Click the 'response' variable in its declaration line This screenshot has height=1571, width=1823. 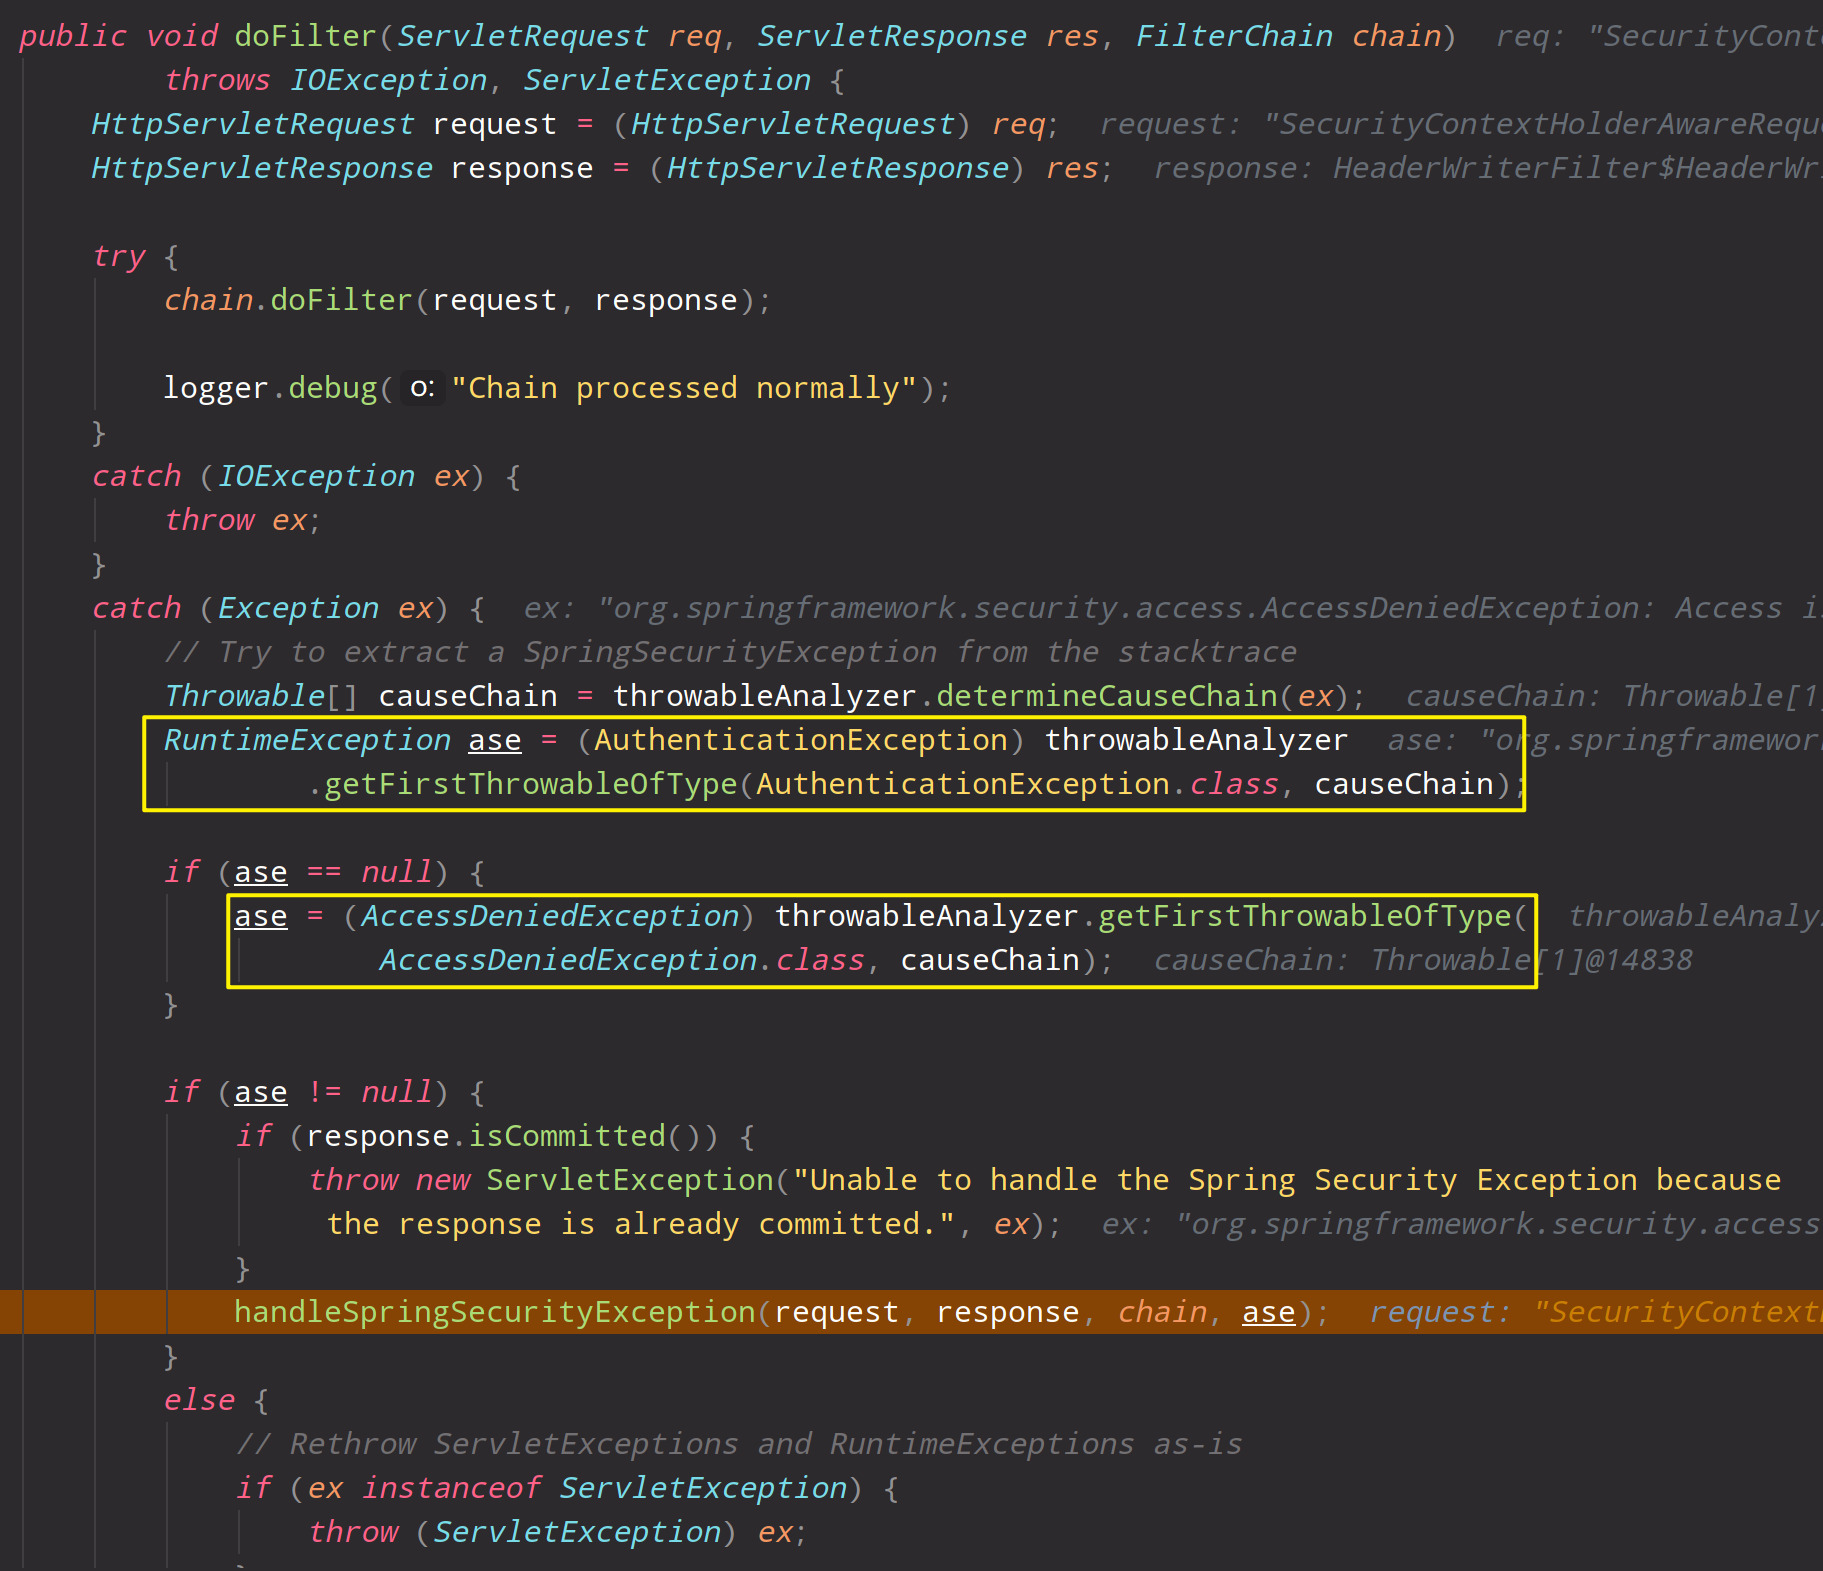point(521,168)
